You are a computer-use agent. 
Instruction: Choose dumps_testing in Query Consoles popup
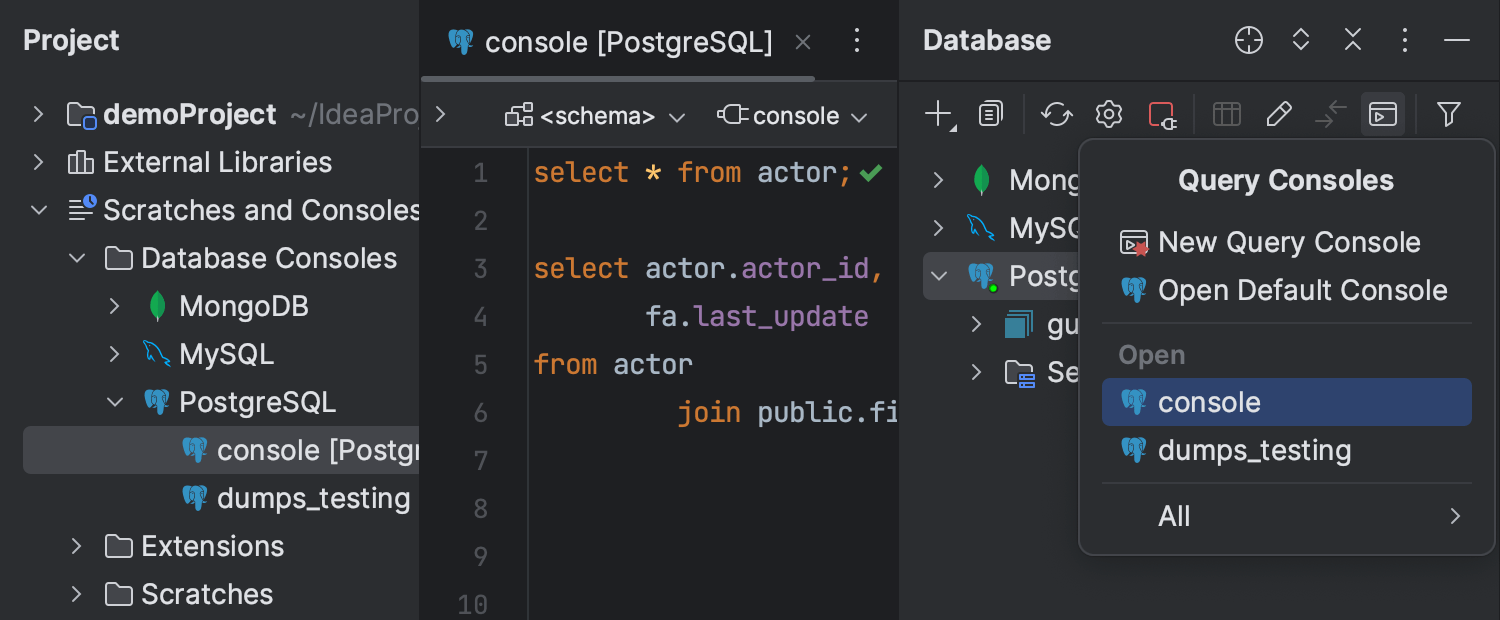coord(1286,450)
